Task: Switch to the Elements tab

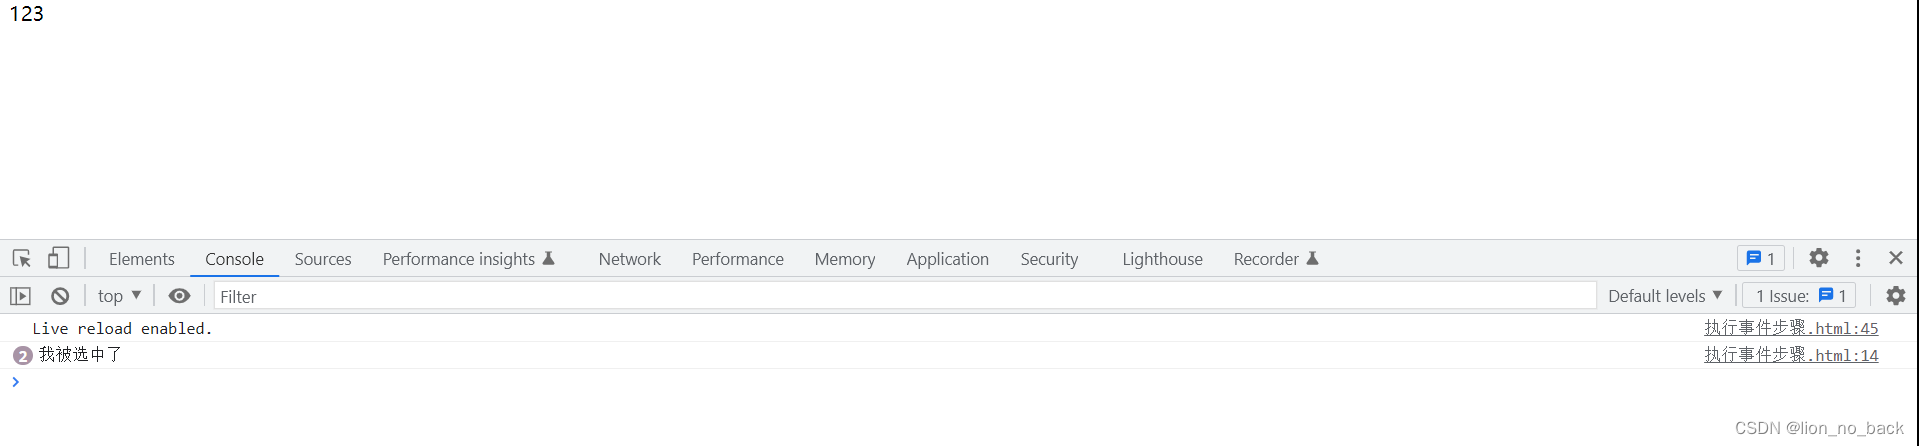Action: [142, 259]
